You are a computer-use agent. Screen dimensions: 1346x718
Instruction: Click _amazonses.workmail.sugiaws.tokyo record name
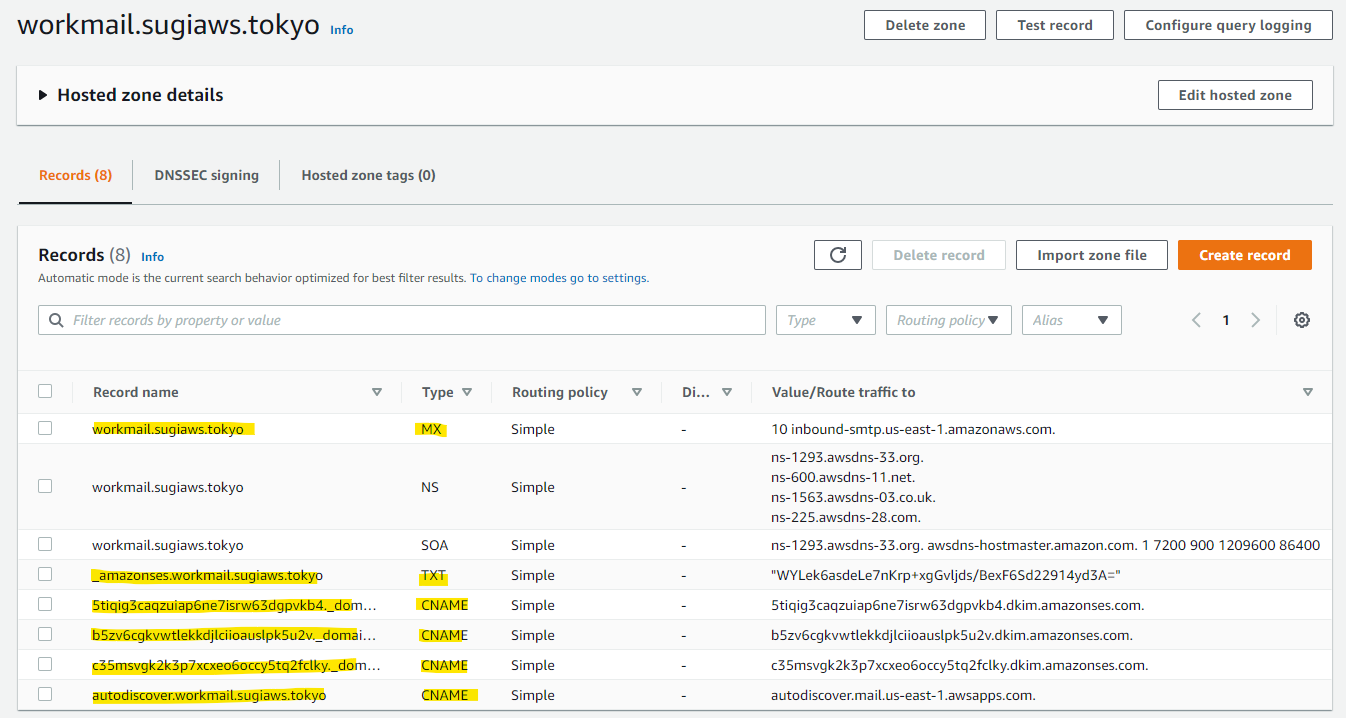(x=207, y=575)
